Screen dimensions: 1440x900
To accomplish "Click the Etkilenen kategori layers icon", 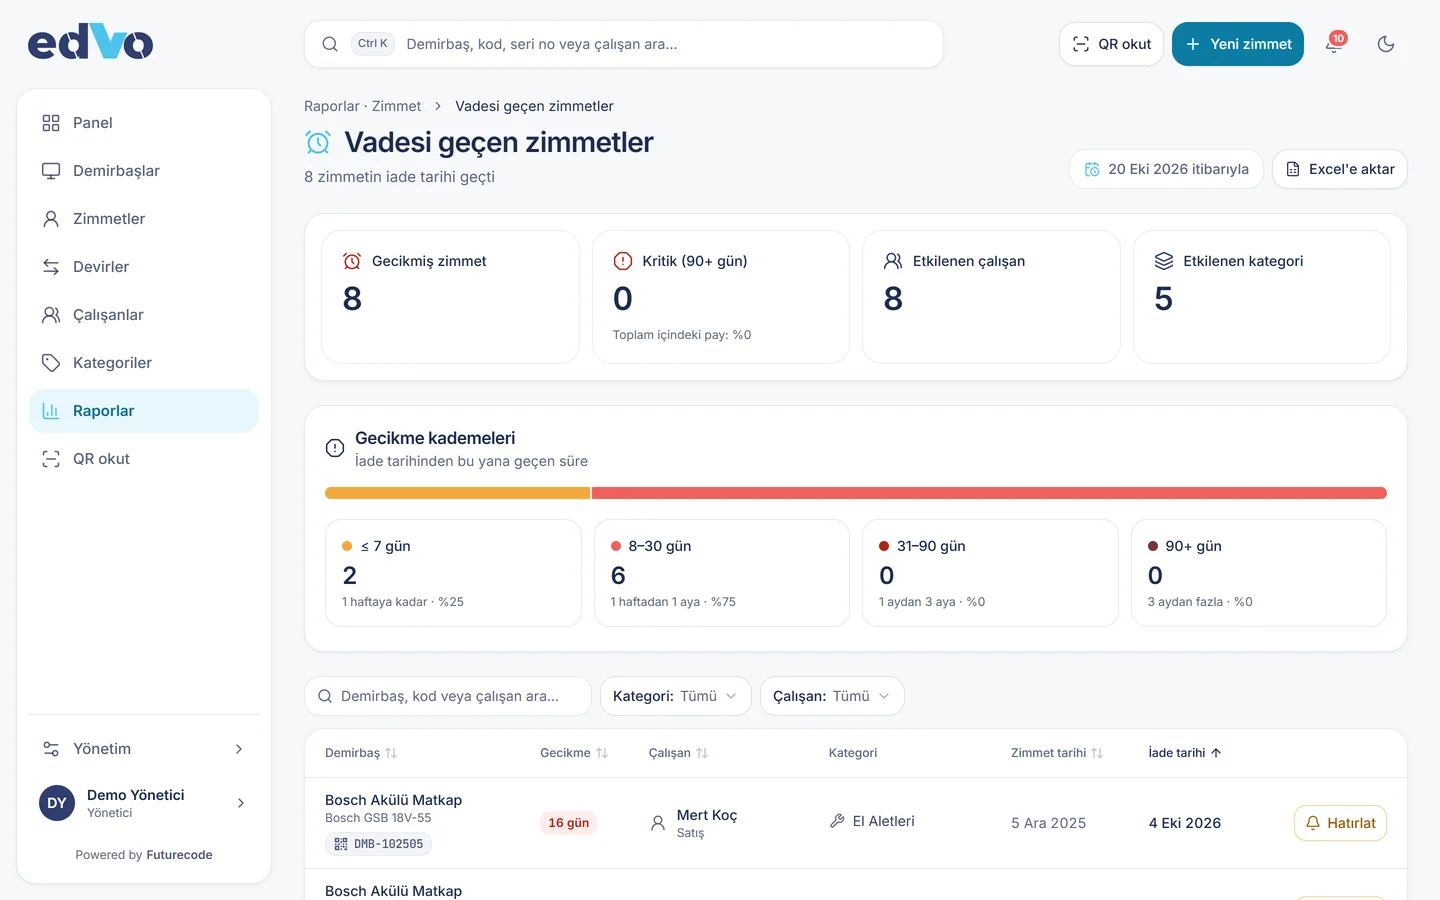I will coord(1164,261).
